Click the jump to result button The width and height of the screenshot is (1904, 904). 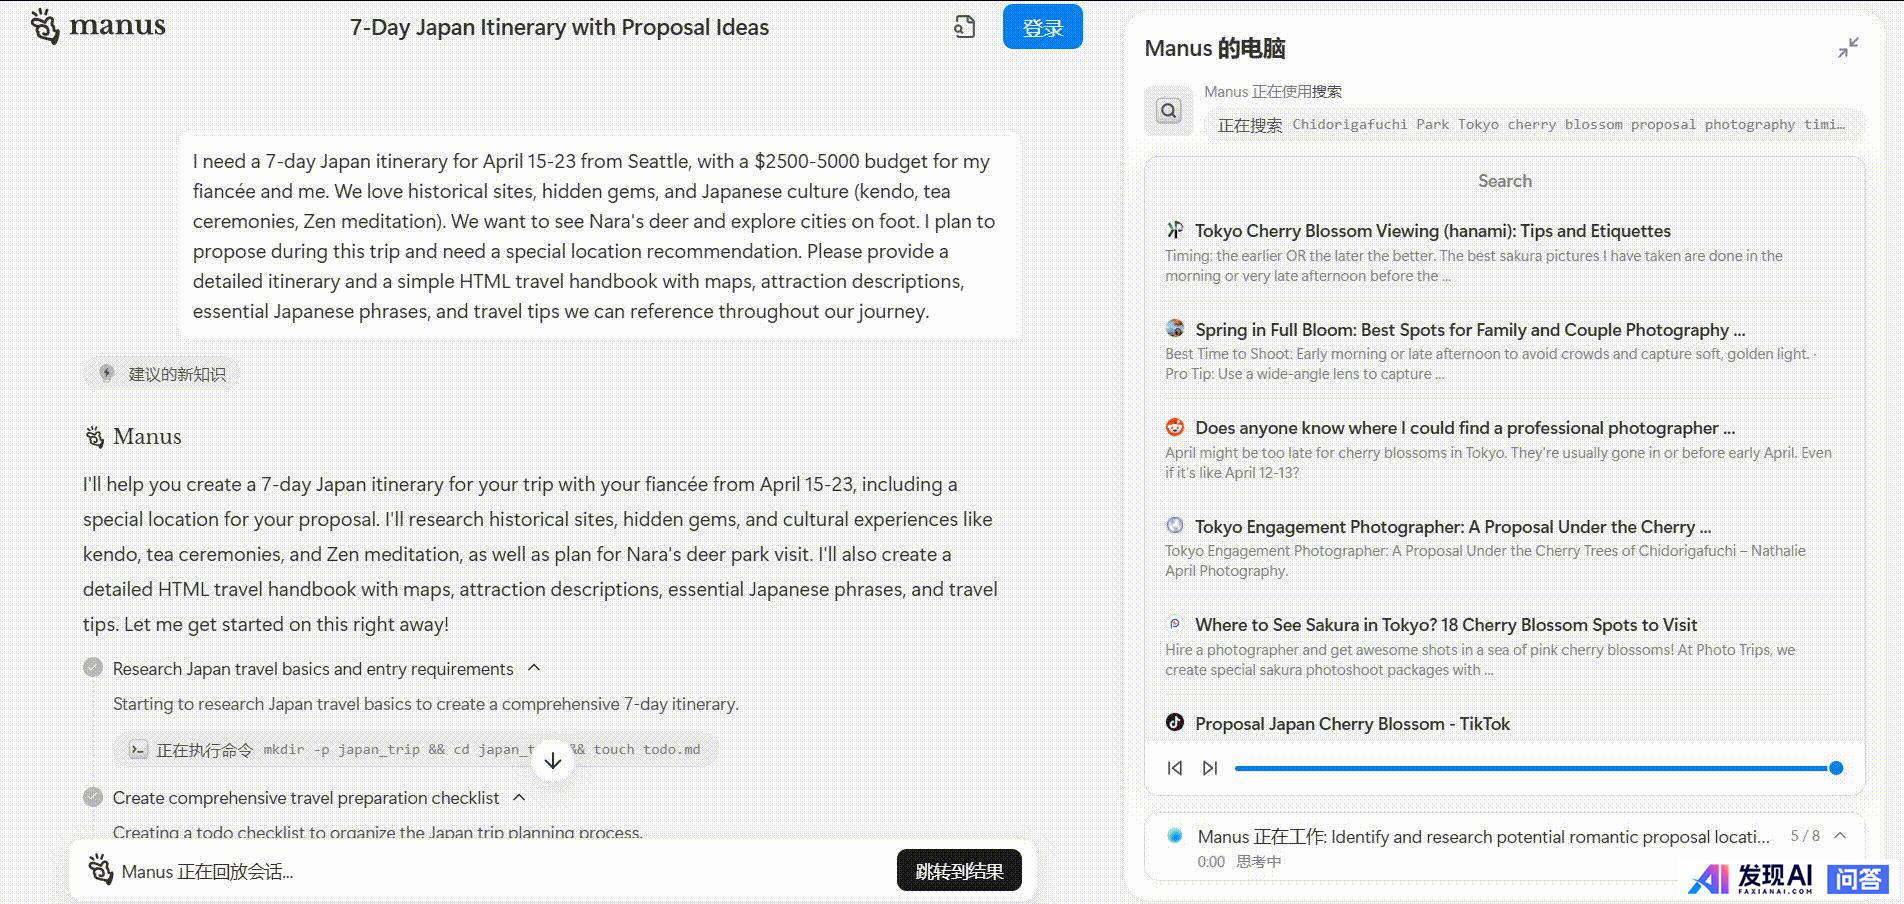958,871
